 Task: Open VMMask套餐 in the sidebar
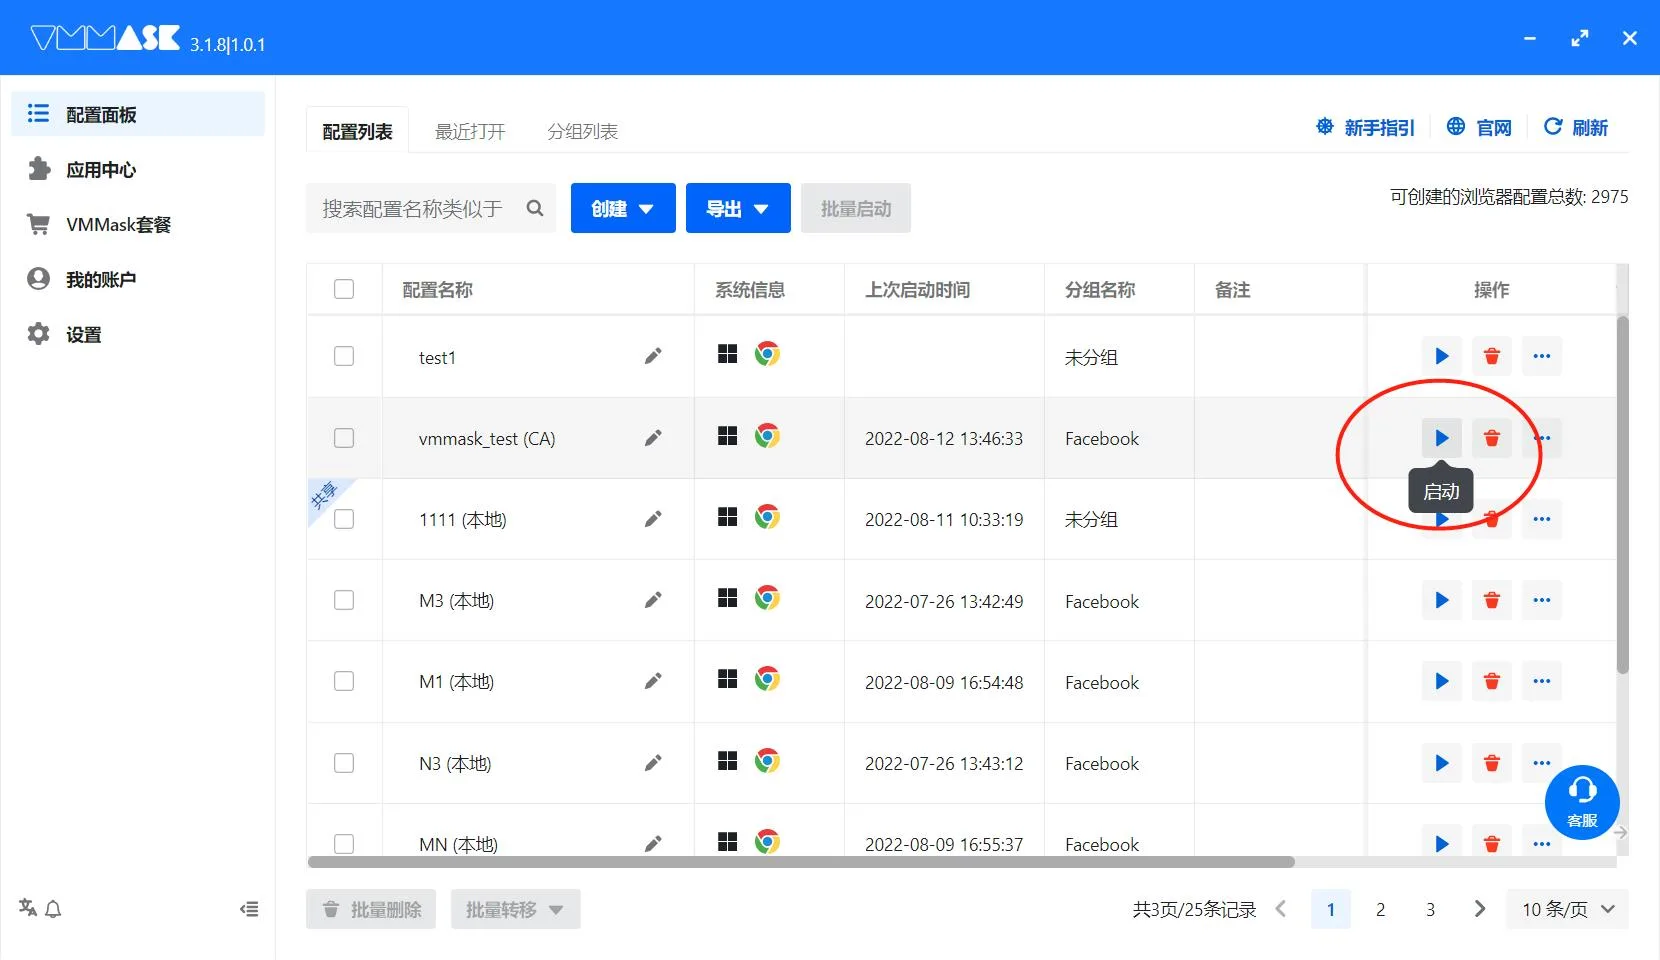click(x=138, y=224)
